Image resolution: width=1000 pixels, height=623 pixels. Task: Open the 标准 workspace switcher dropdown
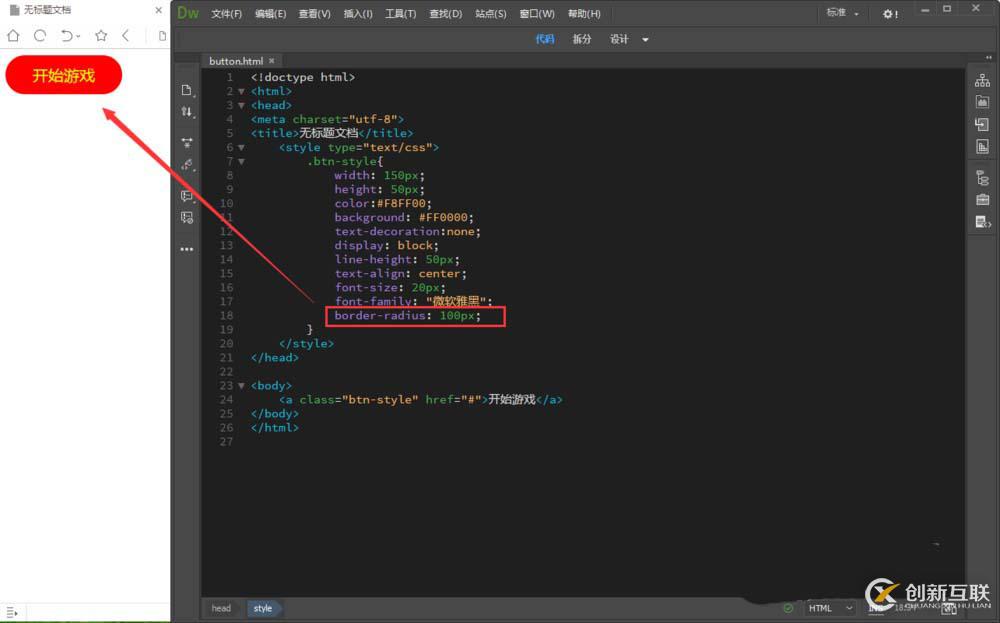coord(843,13)
